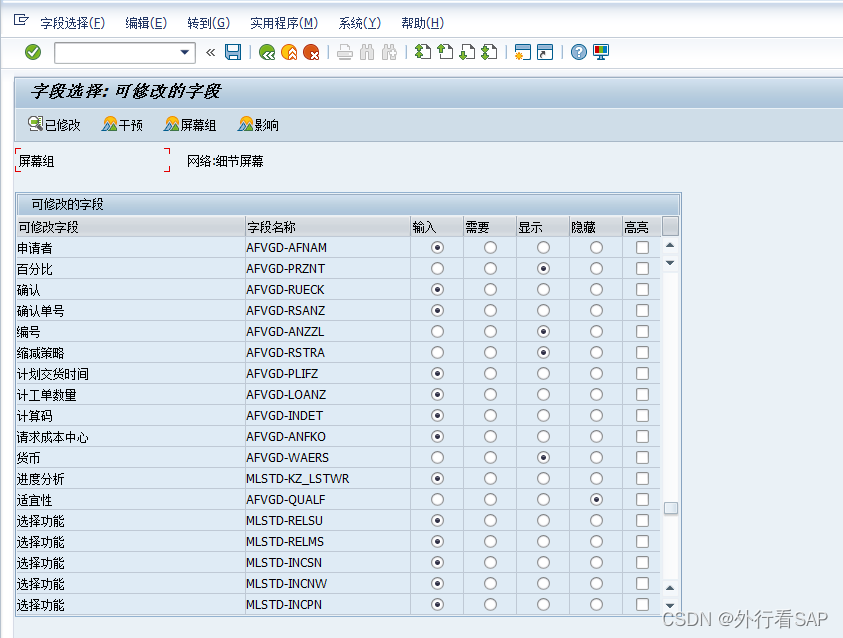Click the 影响 toolbar button
This screenshot has height=638, width=843.
click(x=258, y=125)
